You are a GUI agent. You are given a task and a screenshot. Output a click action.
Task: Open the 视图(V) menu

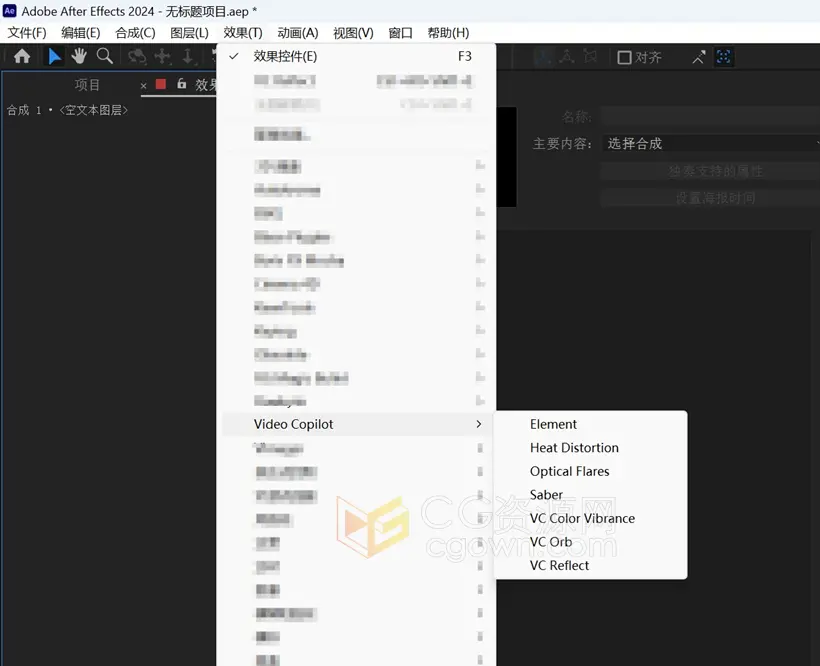pyautogui.click(x=354, y=33)
